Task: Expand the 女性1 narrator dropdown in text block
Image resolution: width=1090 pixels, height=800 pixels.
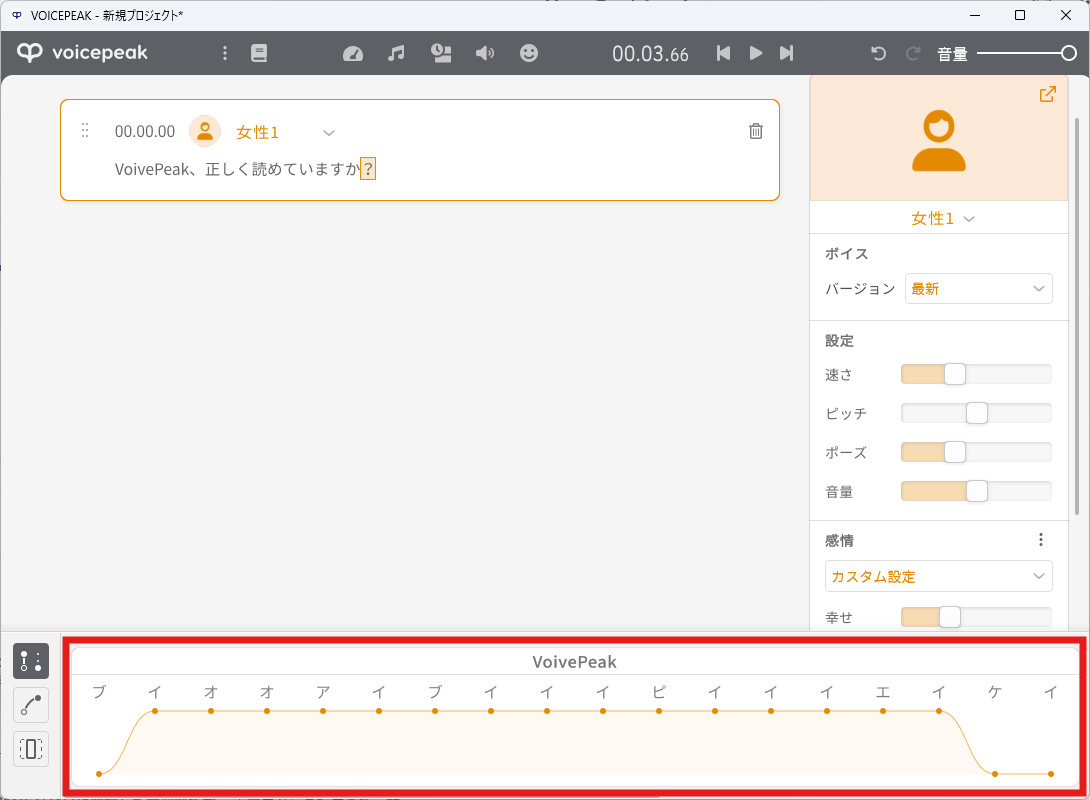Action: [x=329, y=132]
